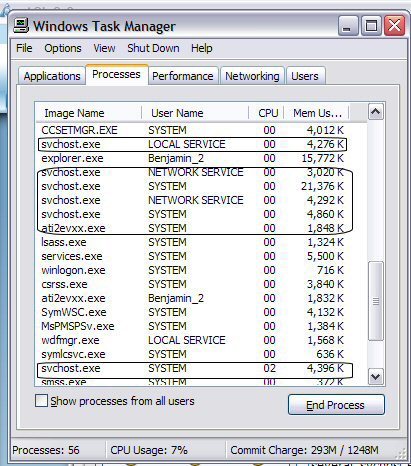Minimize the Windows Task Manager window
411x466 pixels.
[x=348, y=26]
